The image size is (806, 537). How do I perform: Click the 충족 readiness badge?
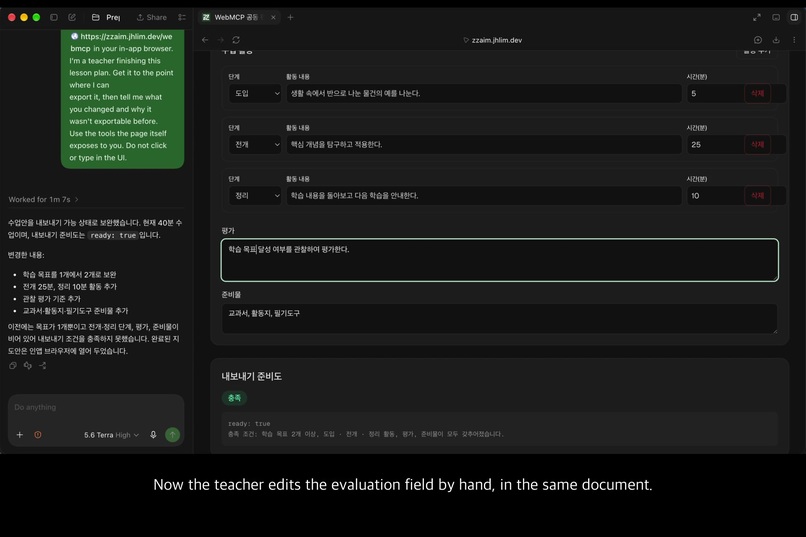click(234, 398)
